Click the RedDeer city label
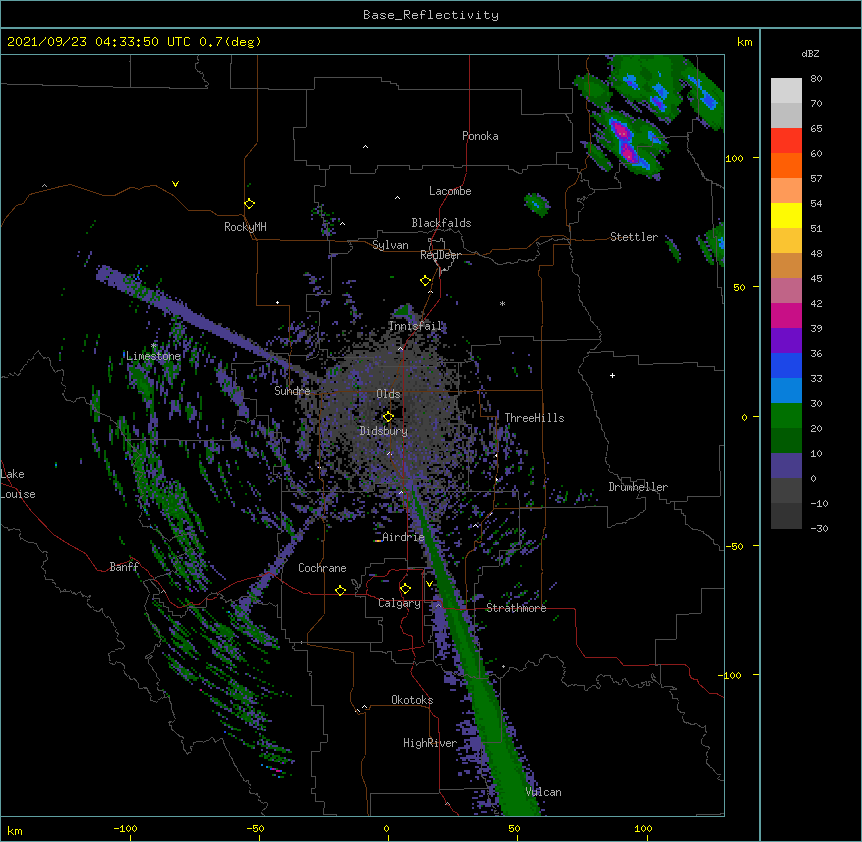The height and width of the screenshot is (842, 862). (x=440, y=255)
